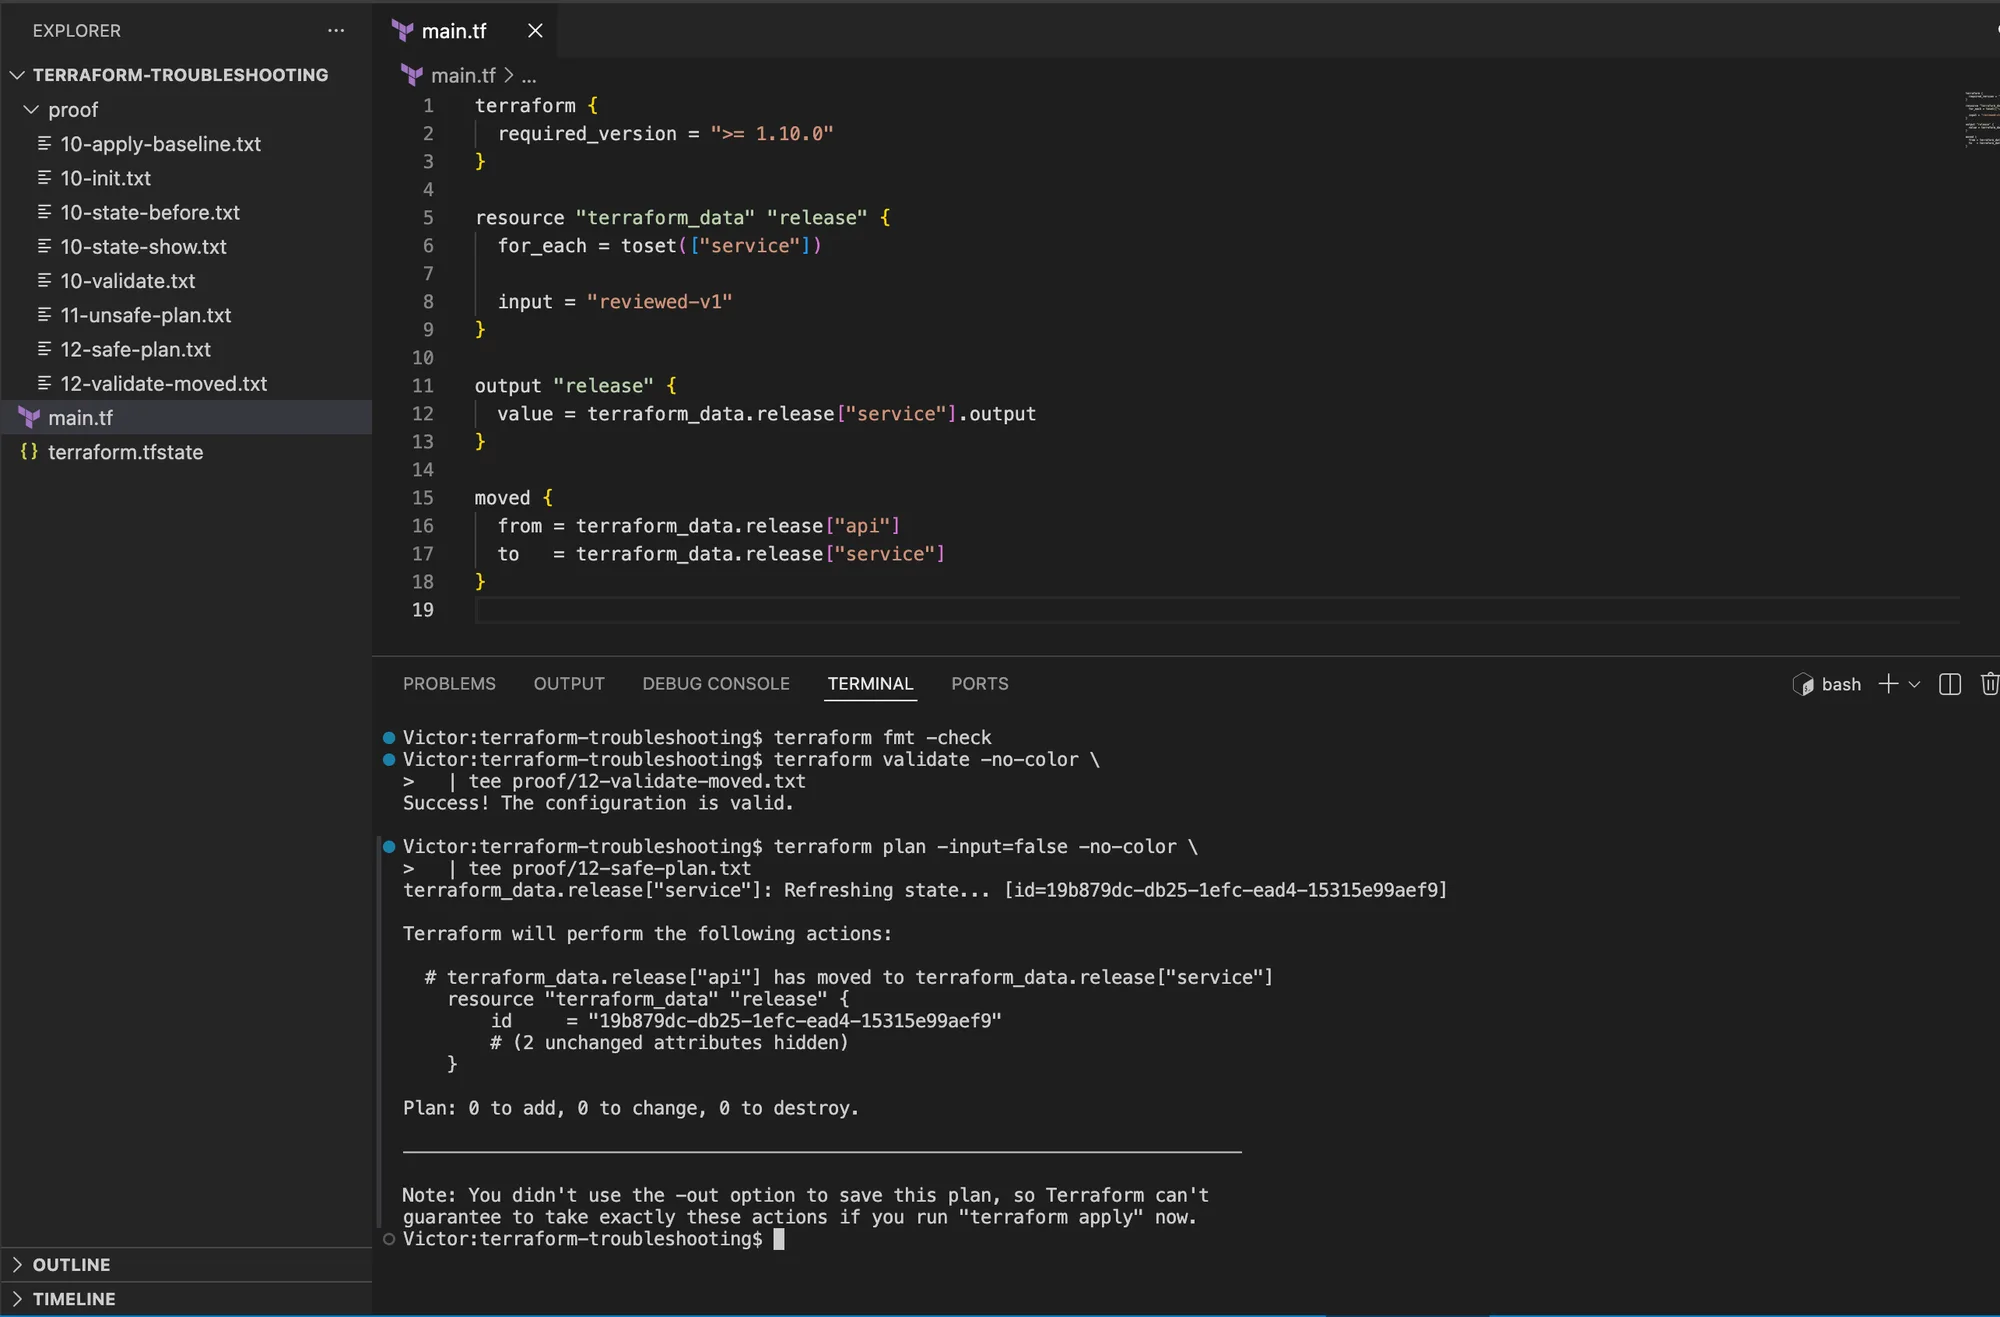Kill terminal with the trash icon

[x=1990, y=684]
